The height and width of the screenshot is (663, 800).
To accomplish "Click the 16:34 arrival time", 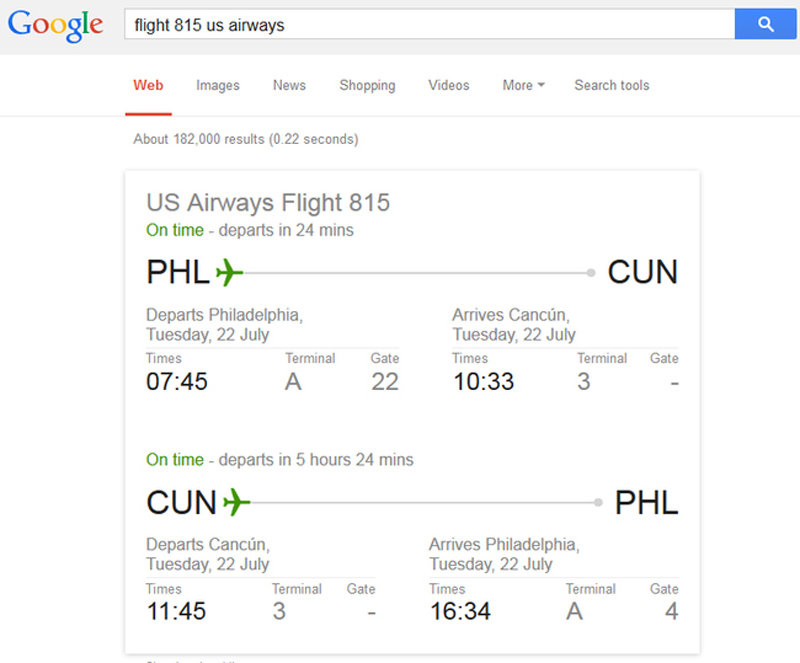I will click(x=460, y=611).
